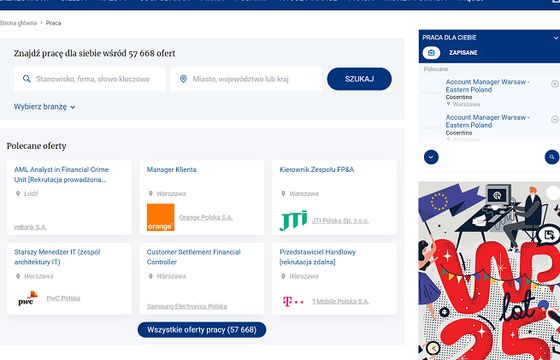560x360 pixels.
Task: Focus the Stanowisko, firma, słowo kluczowe field
Action: (x=90, y=79)
